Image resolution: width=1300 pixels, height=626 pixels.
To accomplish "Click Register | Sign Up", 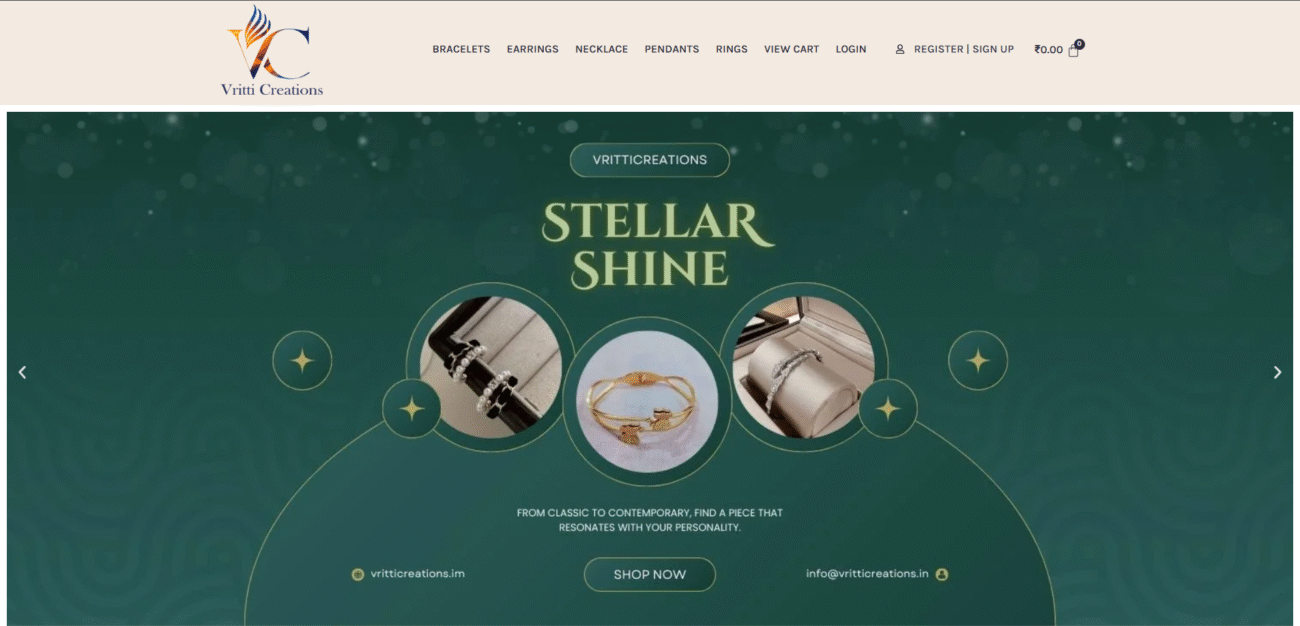I will click(x=964, y=49).
